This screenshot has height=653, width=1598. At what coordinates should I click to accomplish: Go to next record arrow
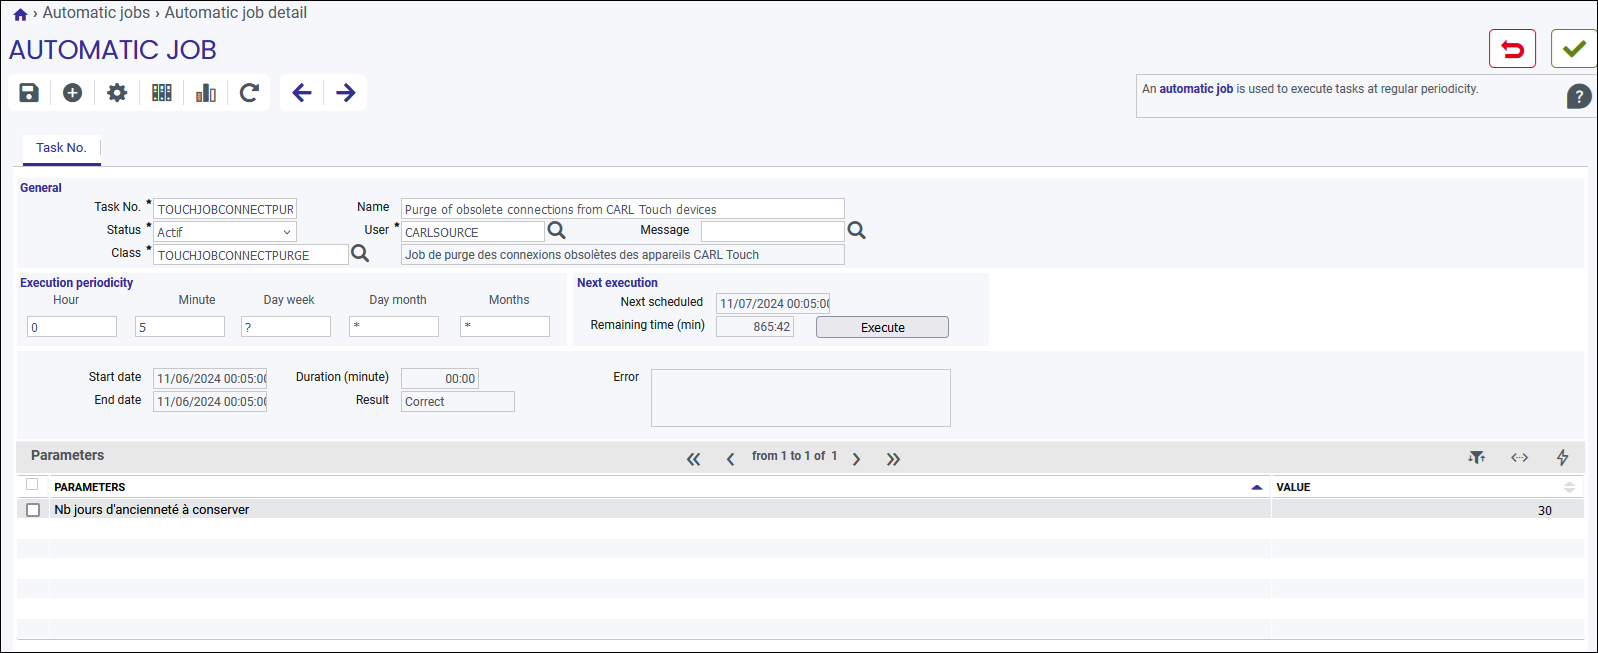pyautogui.click(x=346, y=93)
